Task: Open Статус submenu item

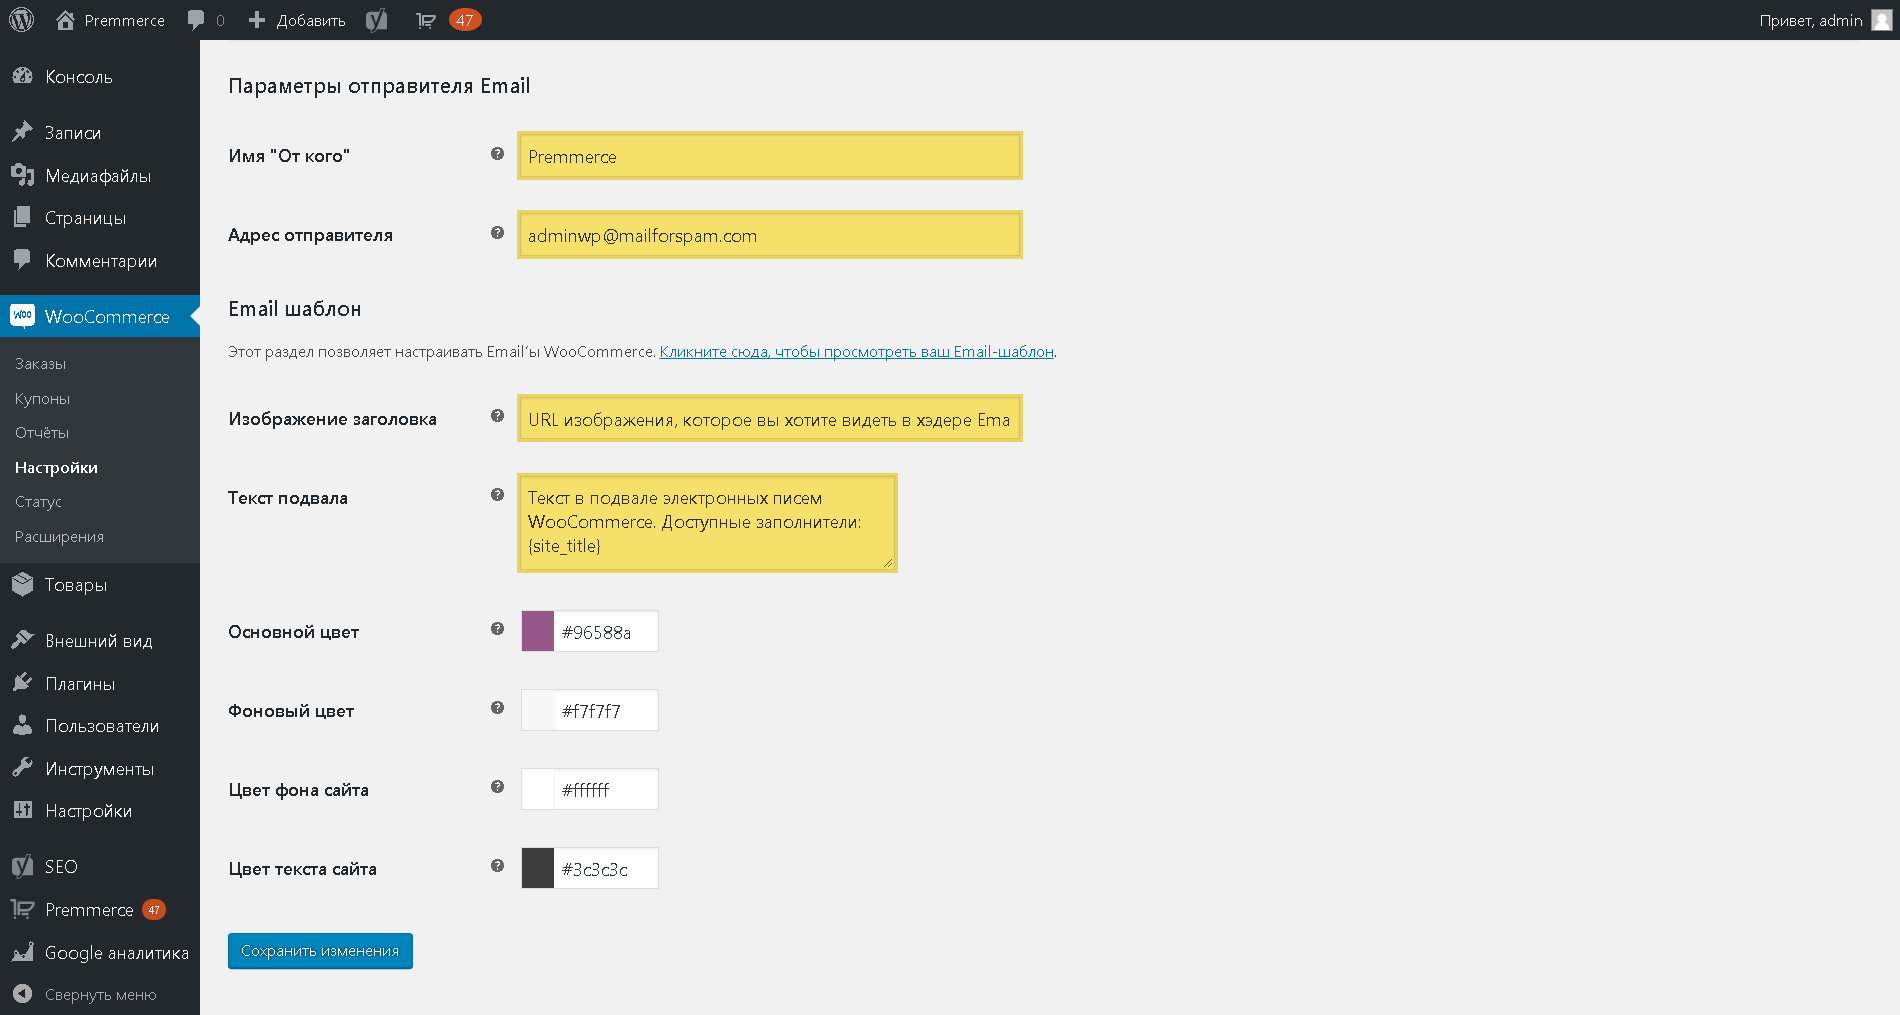Action: point(38,502)
